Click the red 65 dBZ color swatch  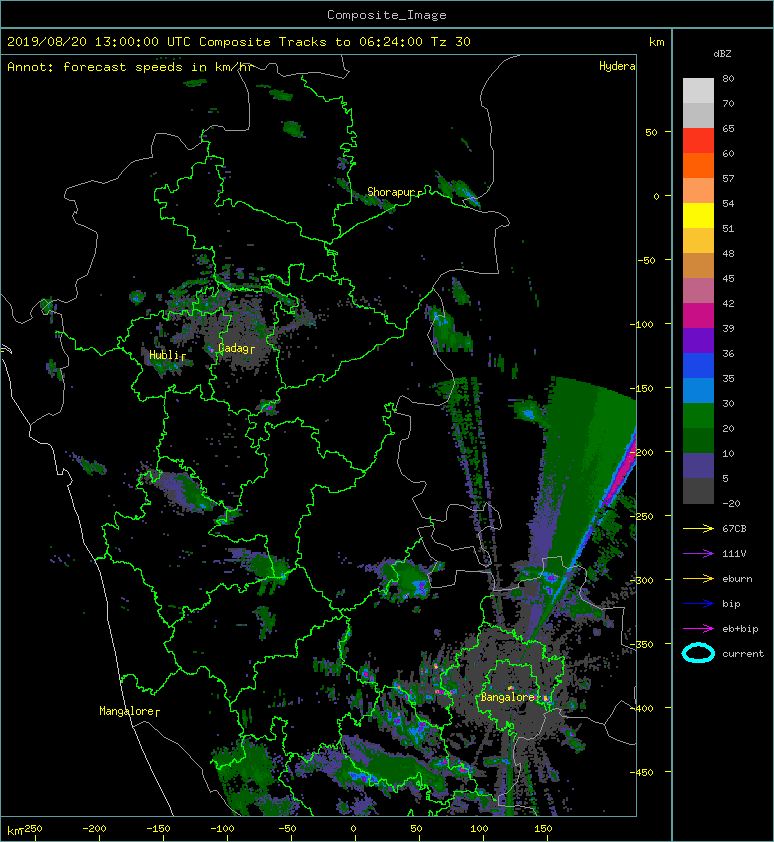(x=698, y=141)
